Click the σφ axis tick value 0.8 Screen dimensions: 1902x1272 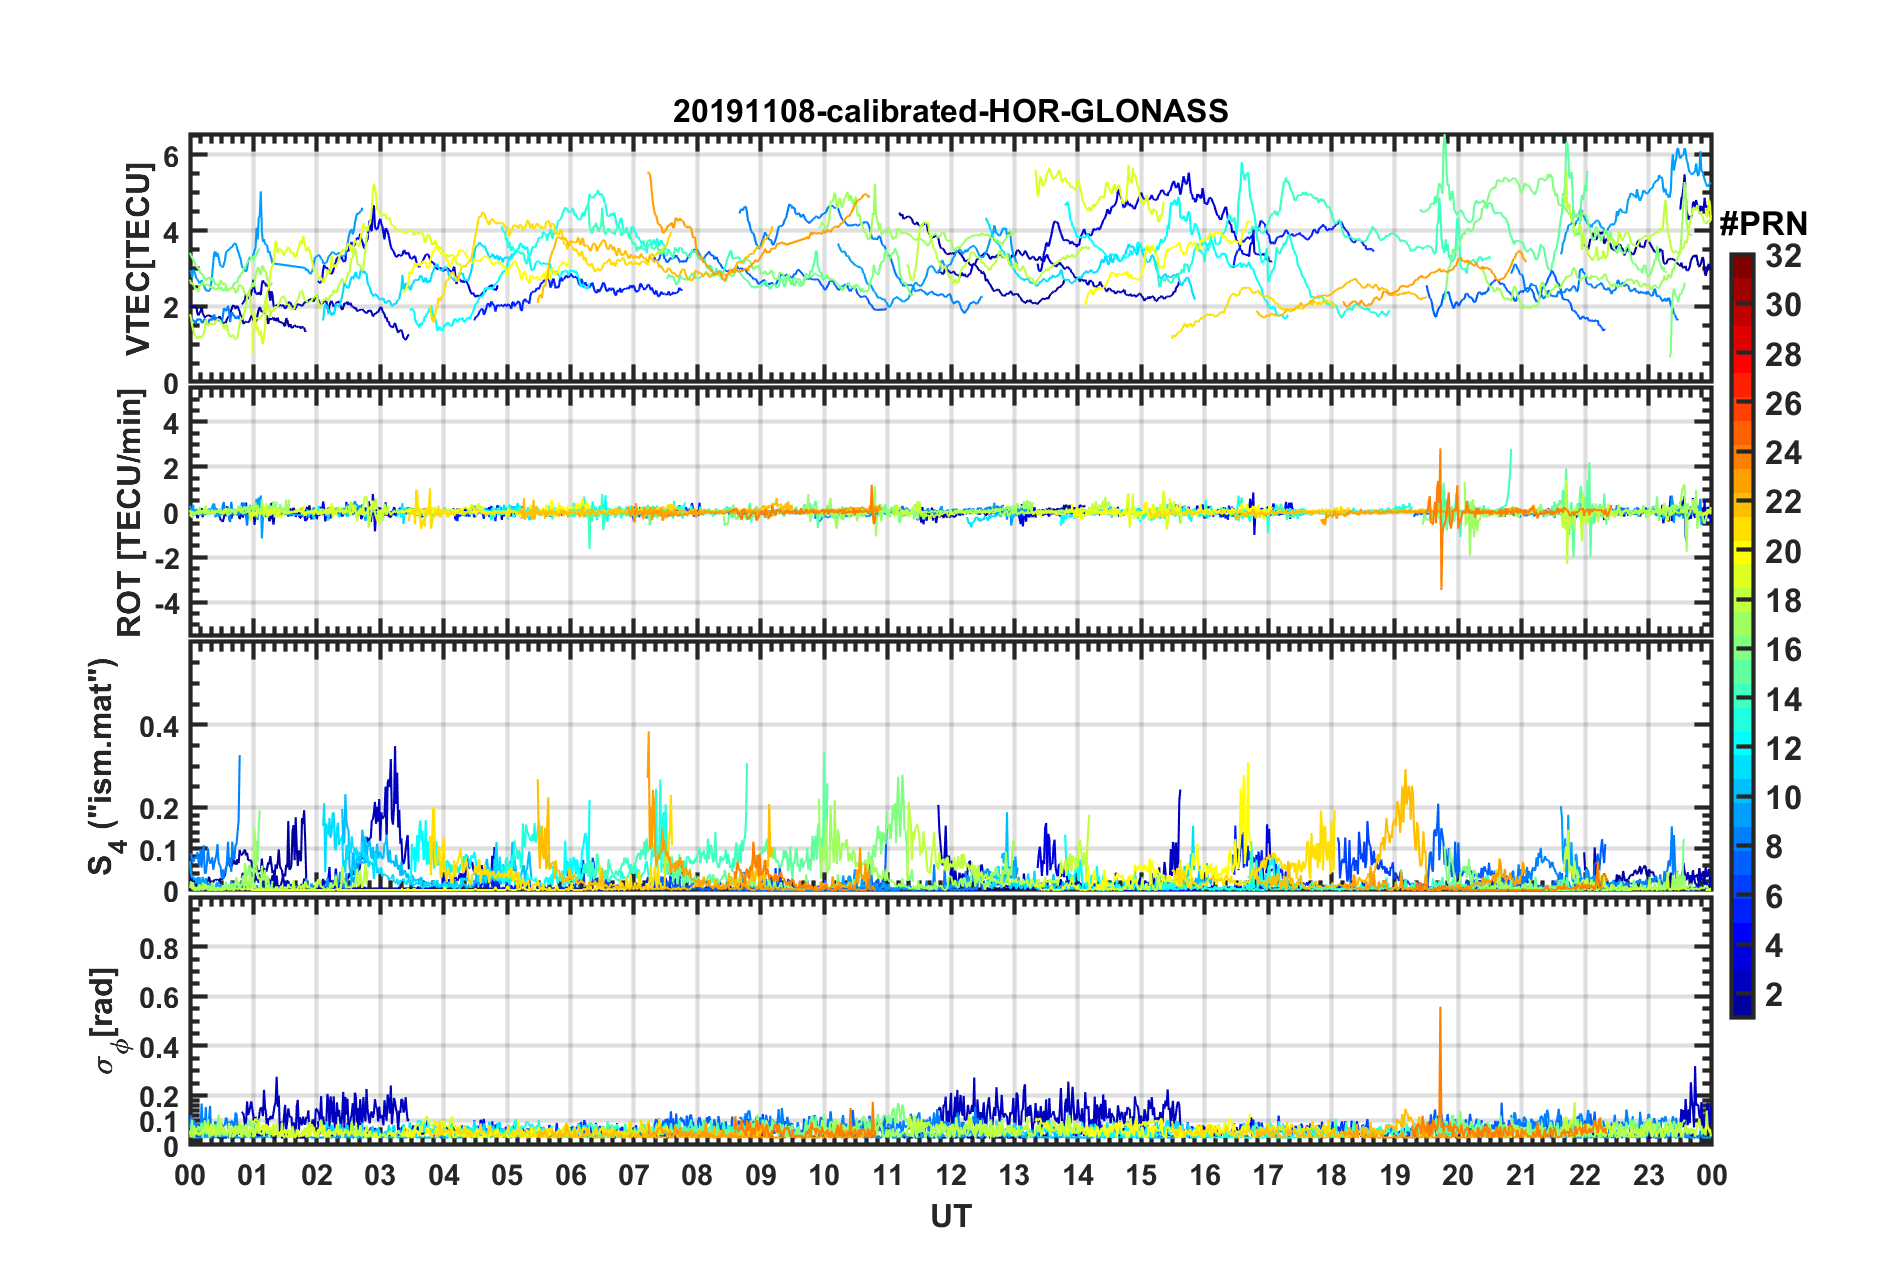pyautogui.click(x=159, y=948)
